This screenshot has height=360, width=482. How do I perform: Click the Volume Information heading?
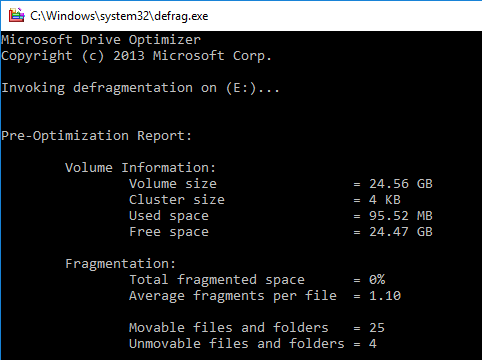pyautogui.click(x=141, y=167)
